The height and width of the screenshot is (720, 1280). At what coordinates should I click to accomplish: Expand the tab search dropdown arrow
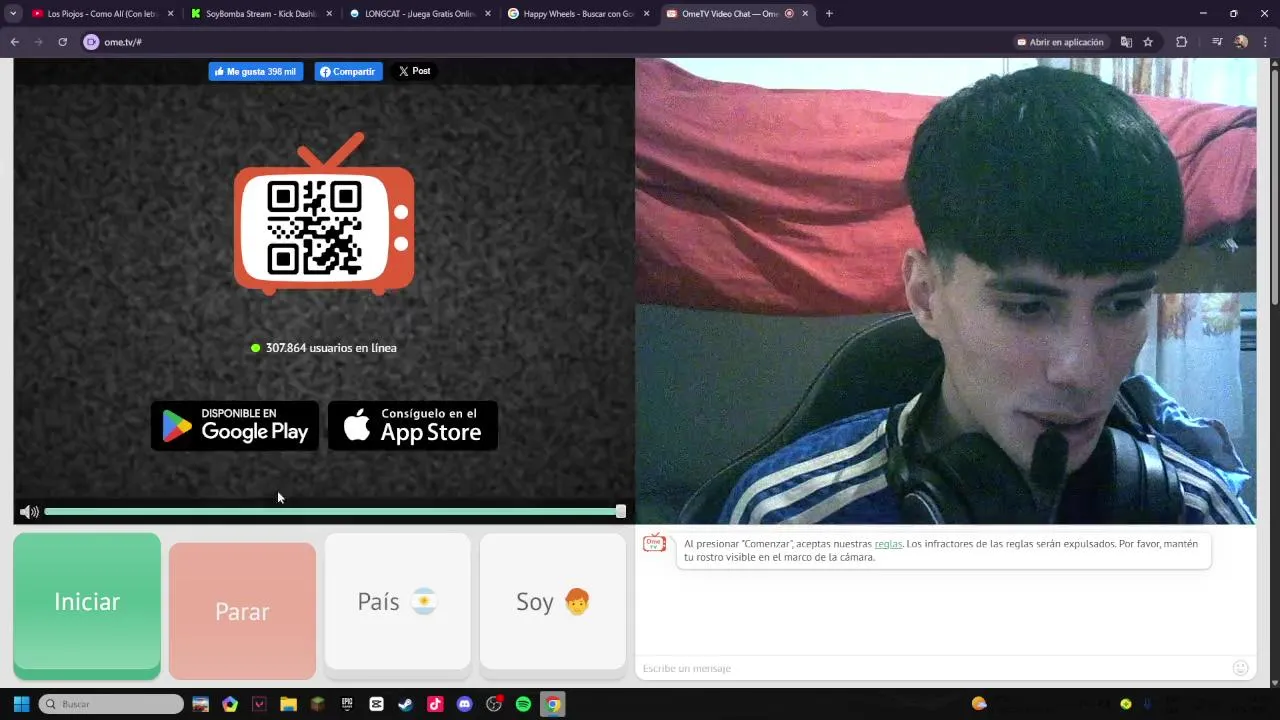click(x=13, y=14)
